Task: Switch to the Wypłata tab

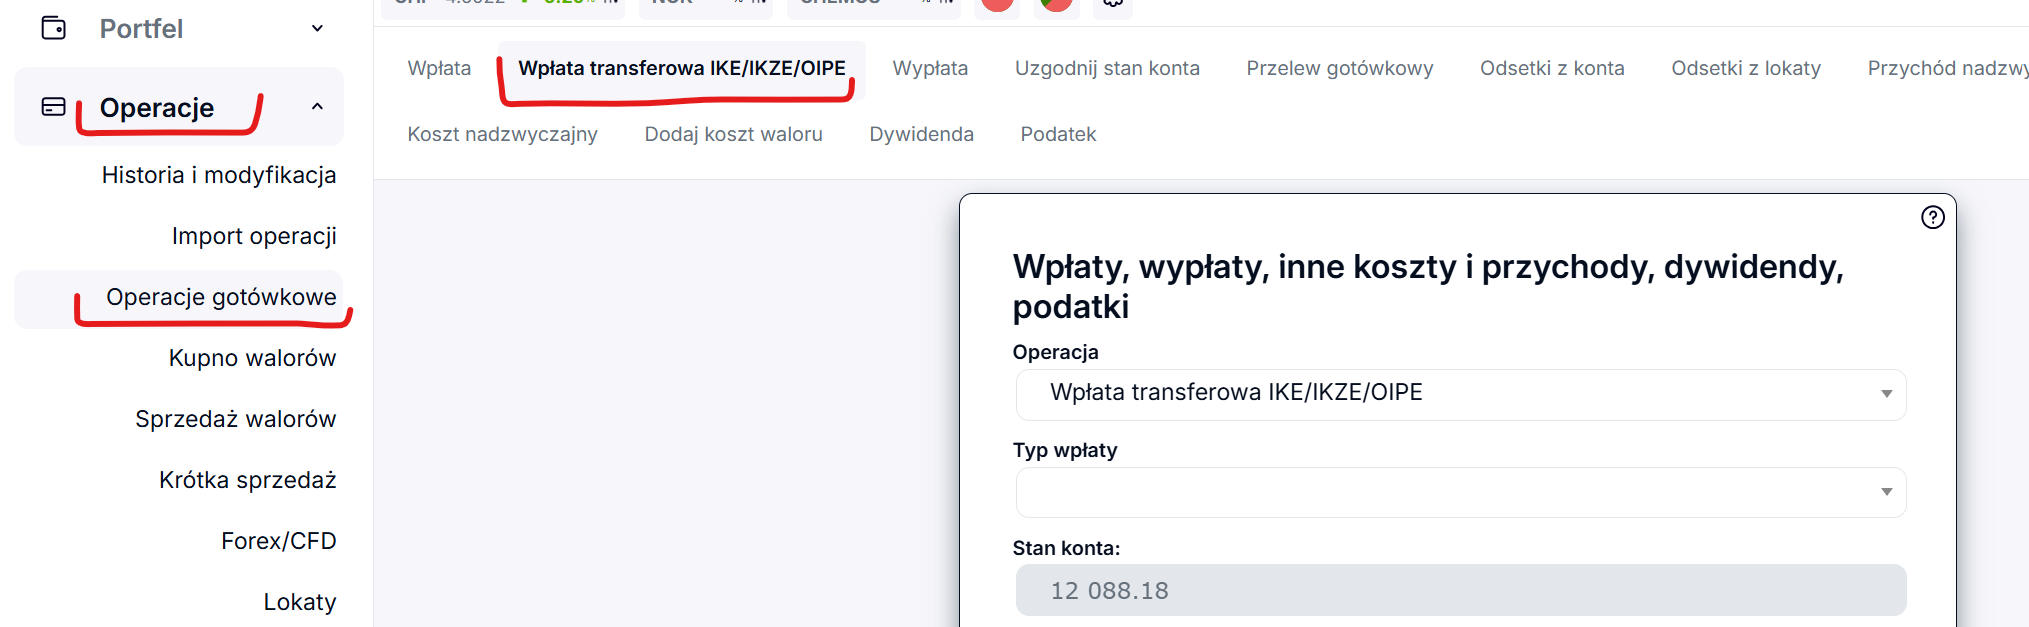Action: click(929, 68)
